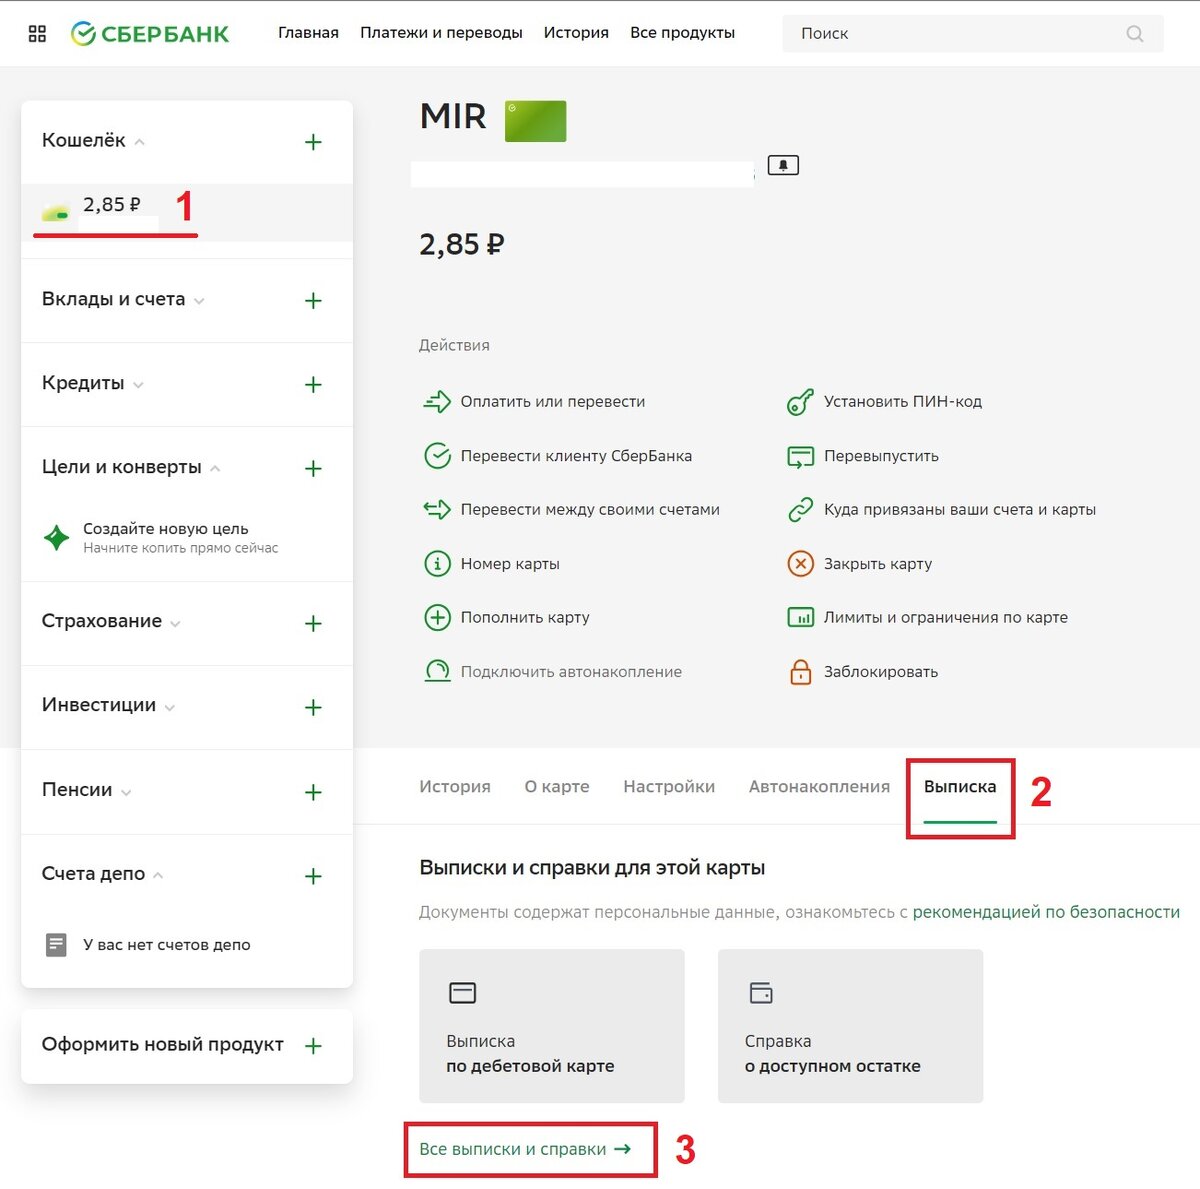The width and height of the screenshot is (1200, 1189).
Task: Click the chain link icon for linked accounts
Action: pyautogui.click(x=800, y=510)
